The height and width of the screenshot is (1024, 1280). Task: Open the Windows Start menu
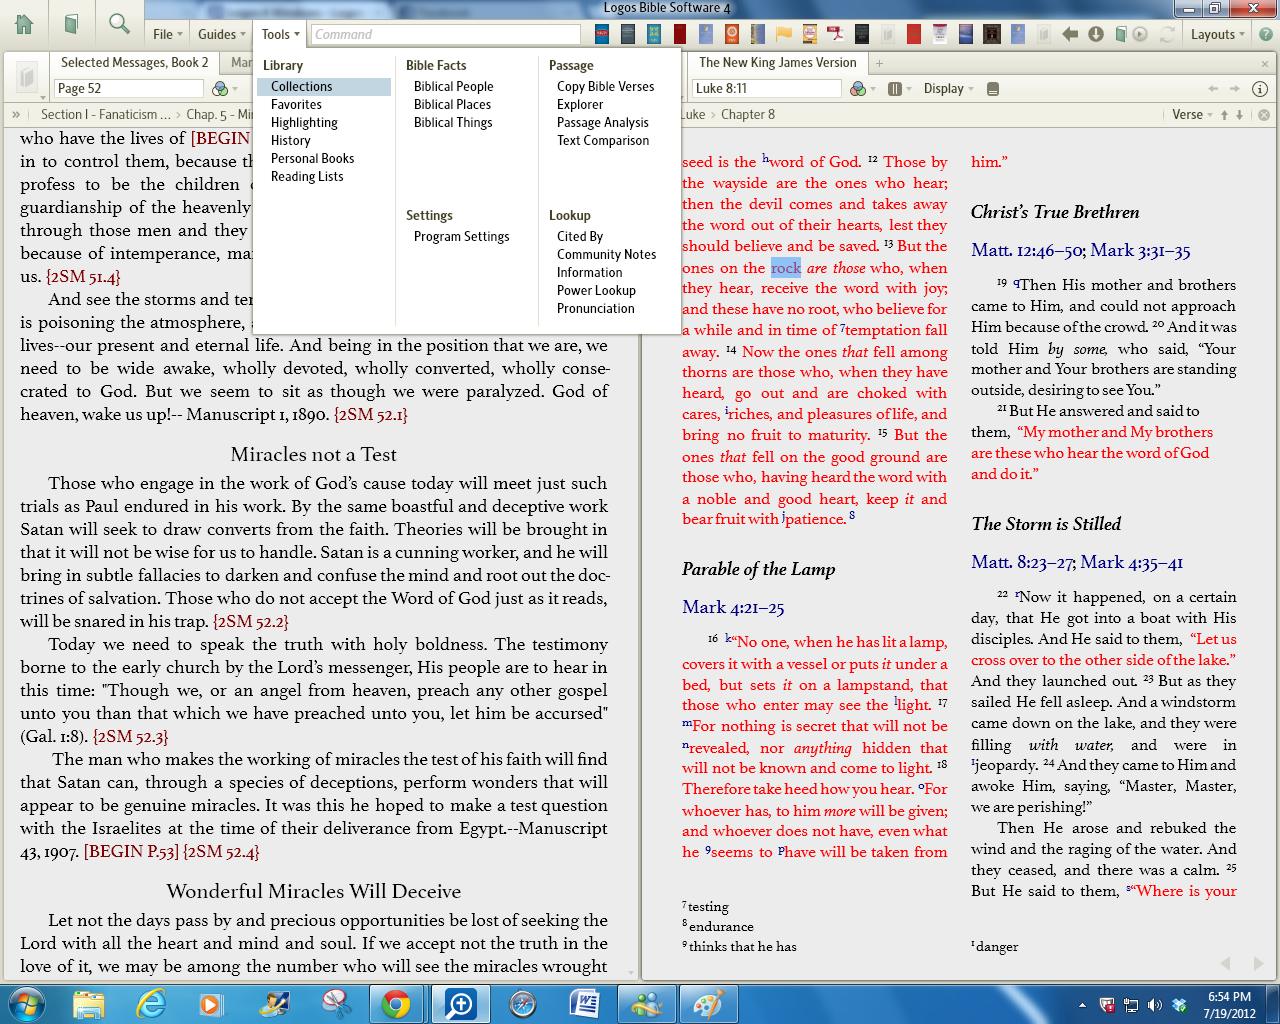click(x=26, y=1003)
